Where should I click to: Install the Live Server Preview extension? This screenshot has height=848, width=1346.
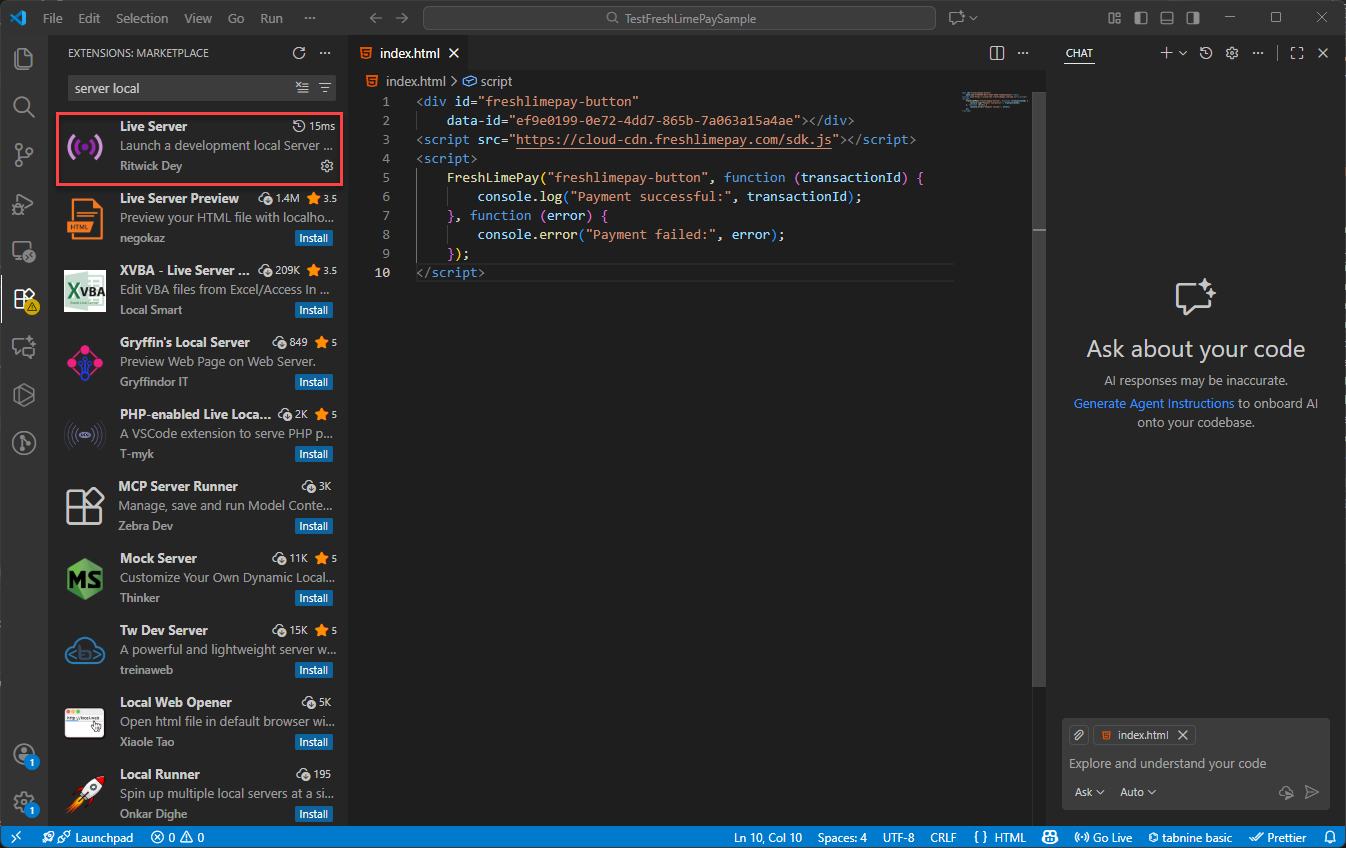(x=314, y=238)
